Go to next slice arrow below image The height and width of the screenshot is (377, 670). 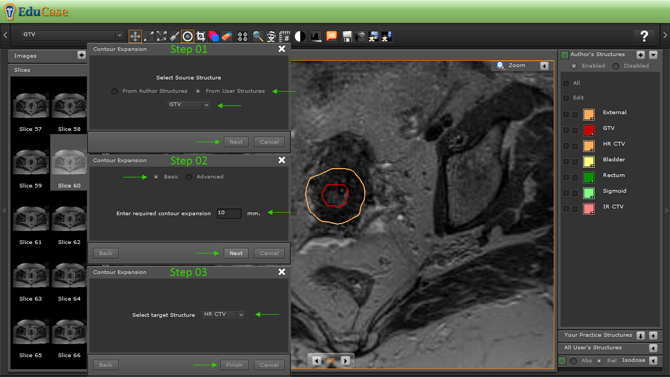pos(345,361)
